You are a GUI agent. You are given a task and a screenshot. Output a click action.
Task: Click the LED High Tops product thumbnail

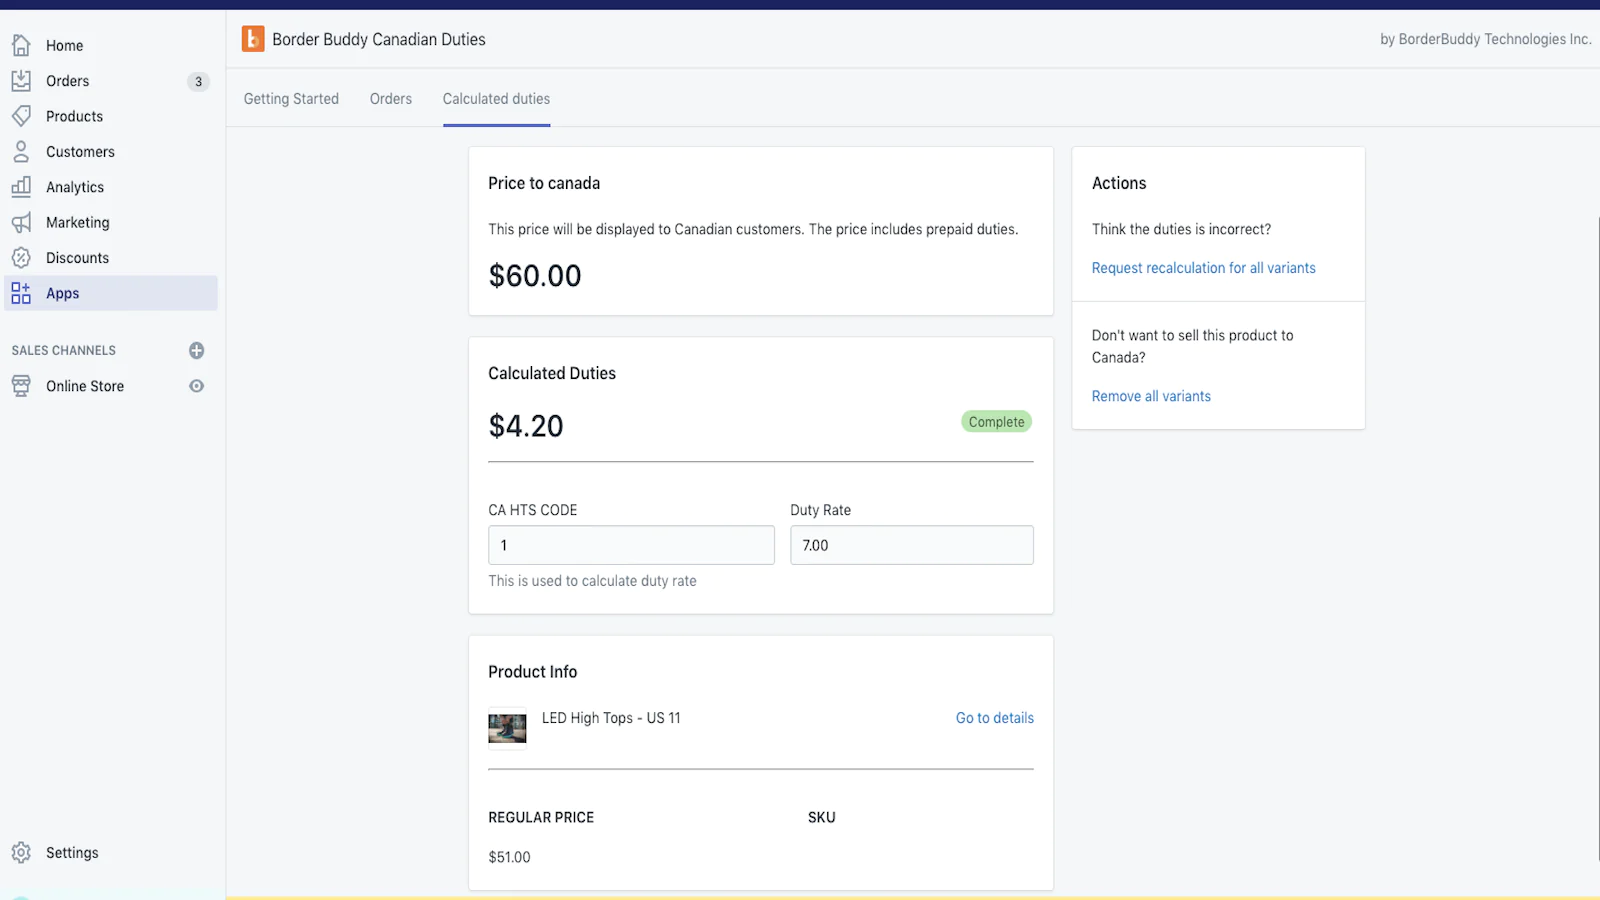[507, 727]
